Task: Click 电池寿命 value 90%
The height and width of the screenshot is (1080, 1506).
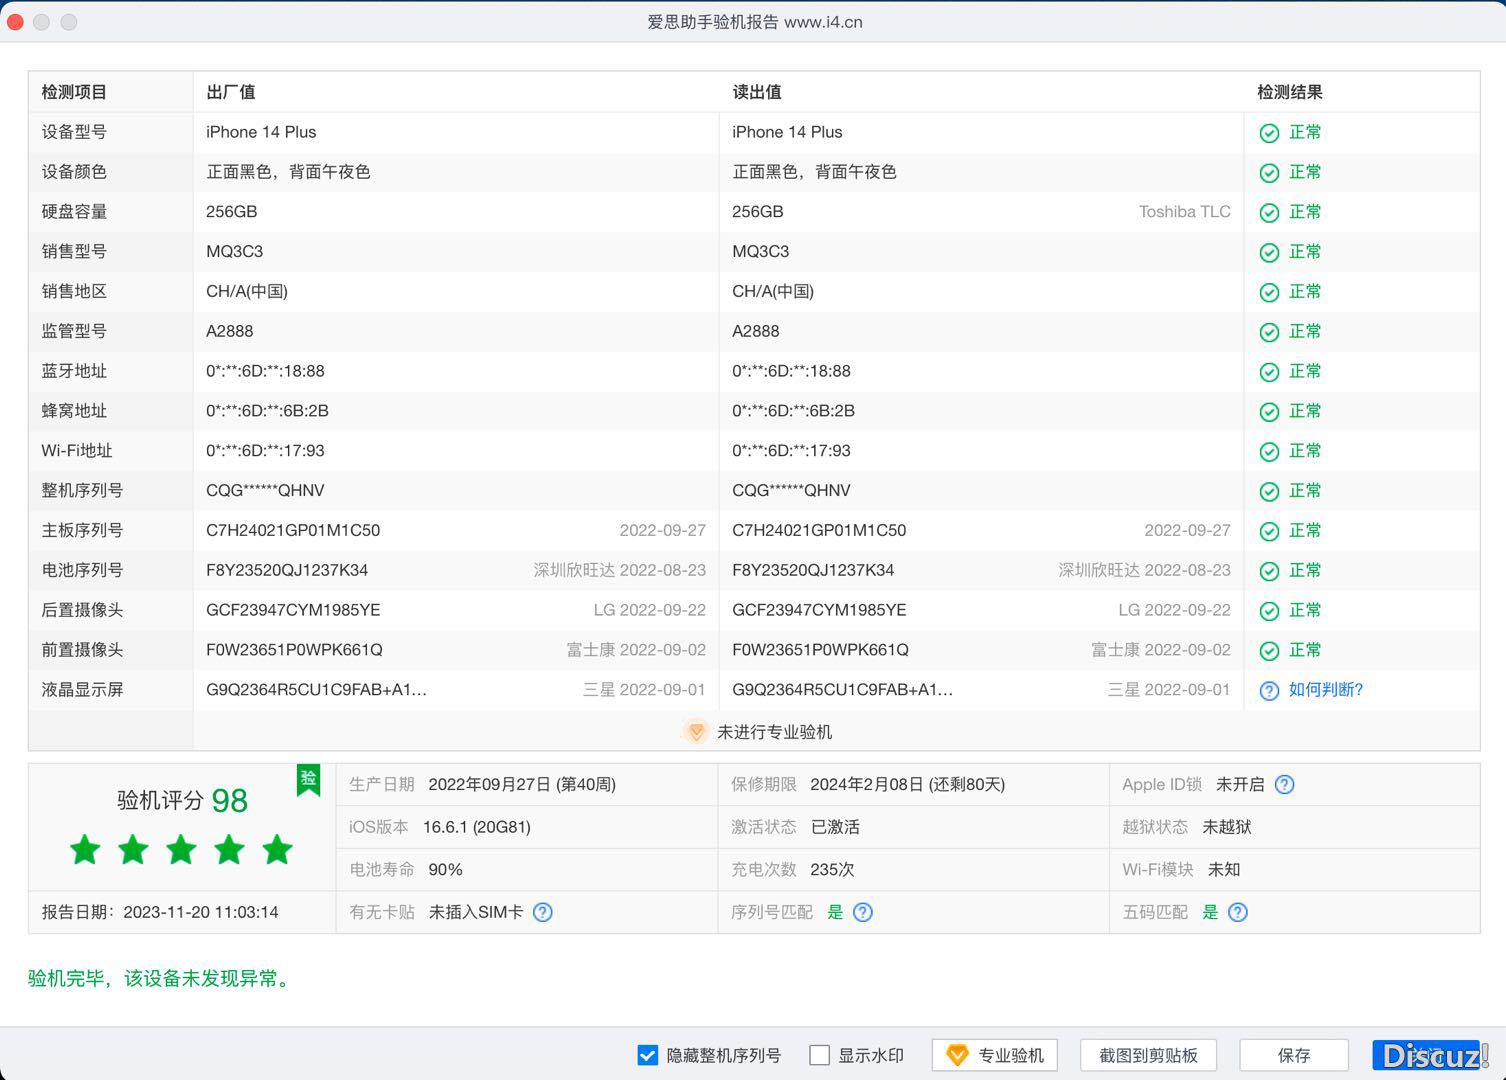Action: (445, 870)
